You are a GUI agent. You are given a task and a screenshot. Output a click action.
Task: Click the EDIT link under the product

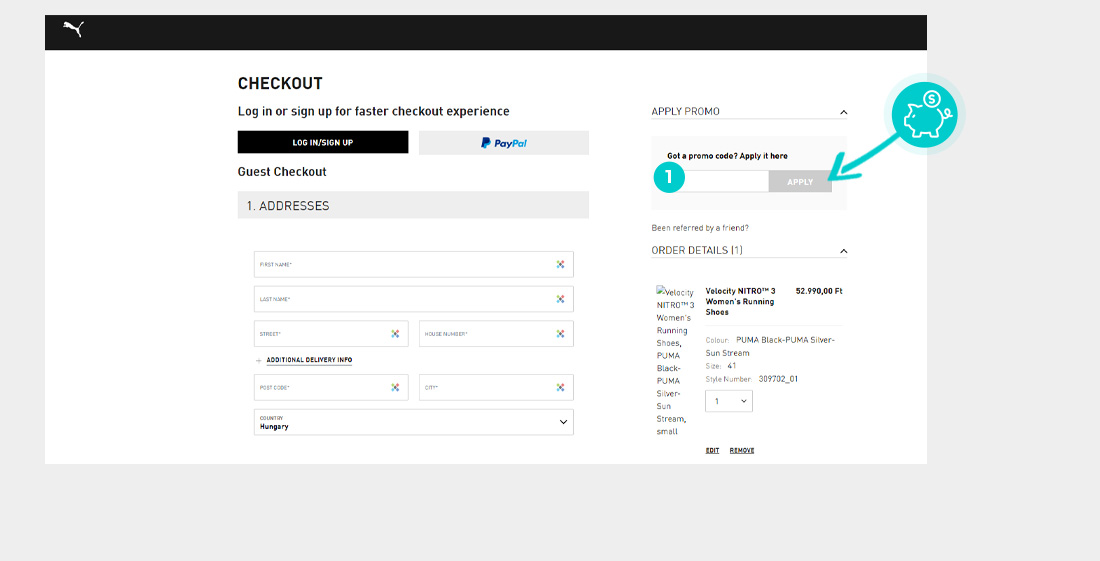point(712,450)
